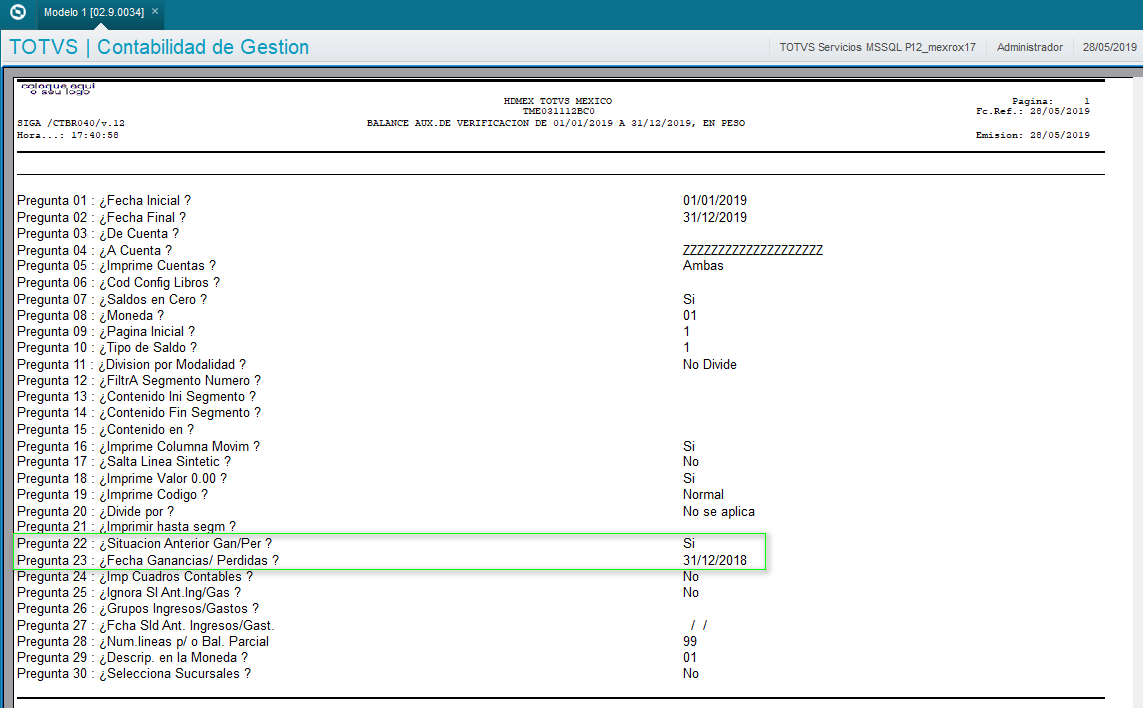This screenshot has height=708, width=1143.
Task: Click Pregunta 07 ¿Saldos en Cero ? row
Action: tap(112, 300)
